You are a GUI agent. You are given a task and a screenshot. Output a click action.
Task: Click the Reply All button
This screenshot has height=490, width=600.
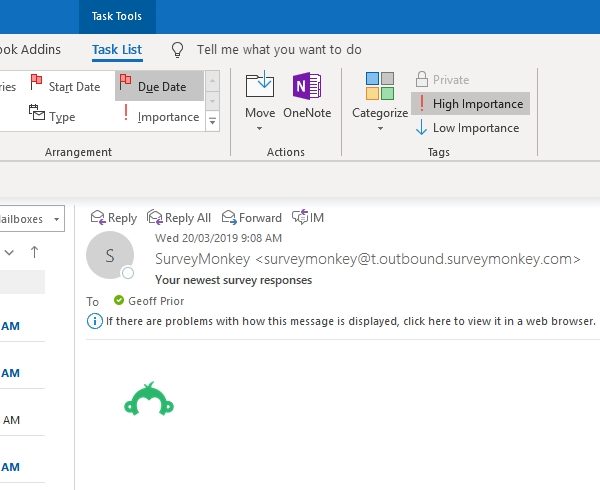(179, 218)
